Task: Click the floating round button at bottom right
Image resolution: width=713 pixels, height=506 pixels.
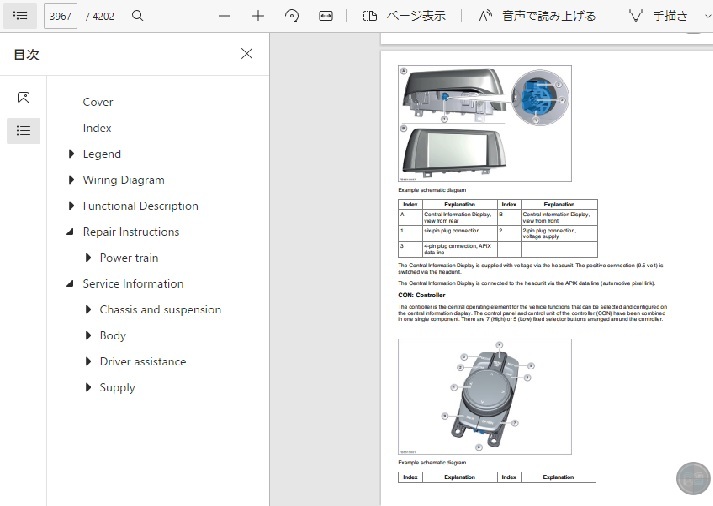Action: (693, 478)
